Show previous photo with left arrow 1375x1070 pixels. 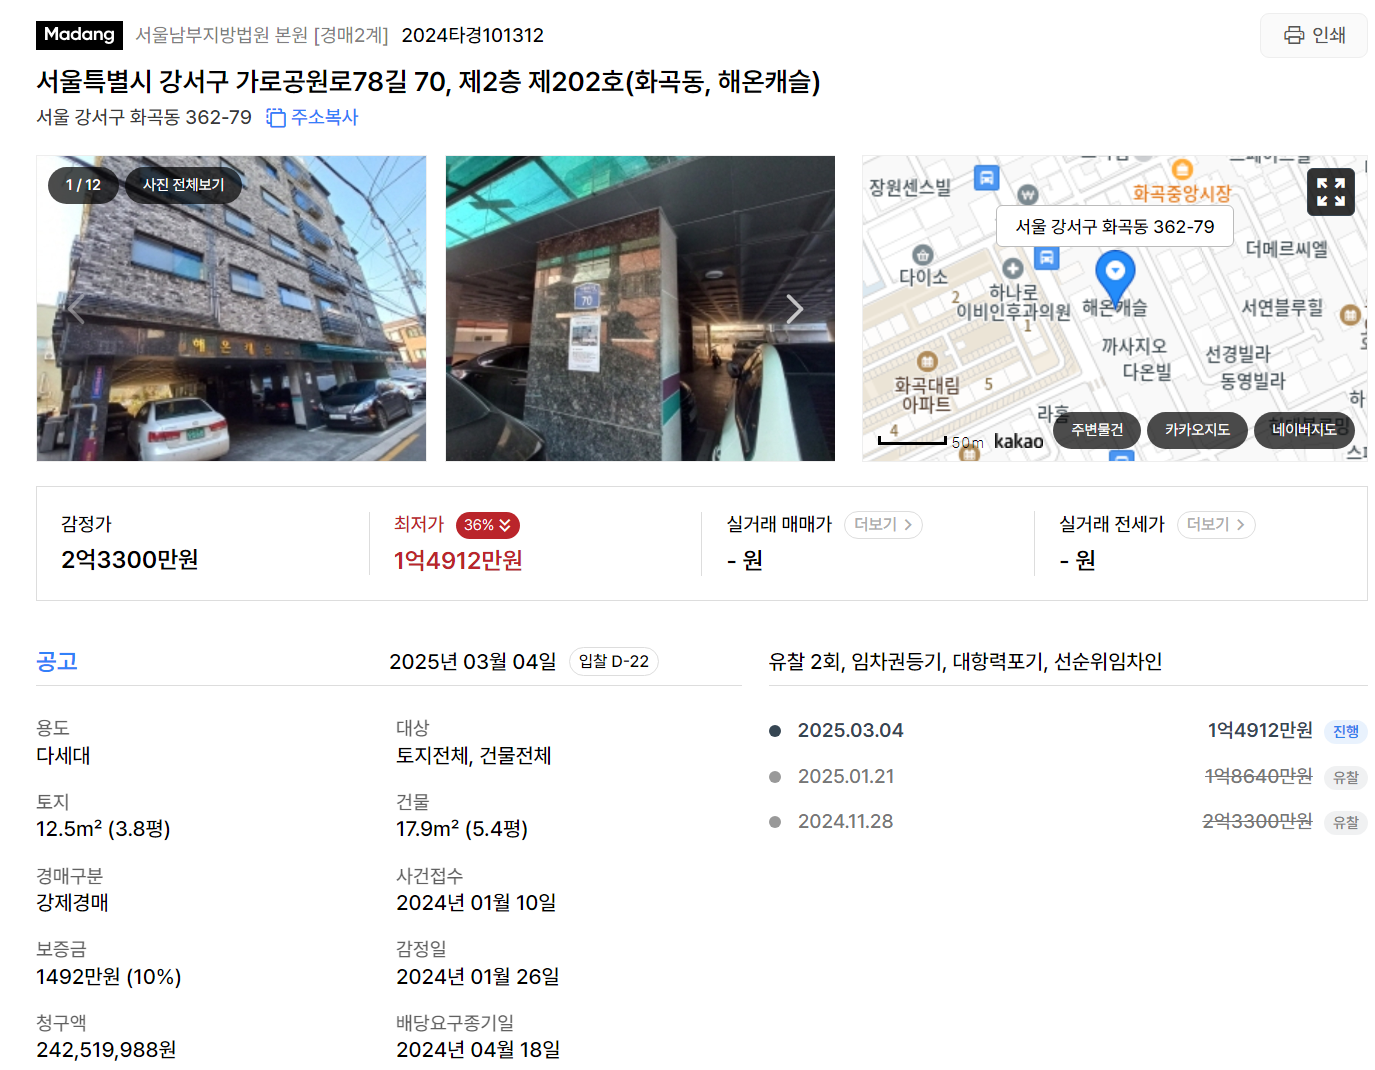pyautogui.click(x=75, y=309)
